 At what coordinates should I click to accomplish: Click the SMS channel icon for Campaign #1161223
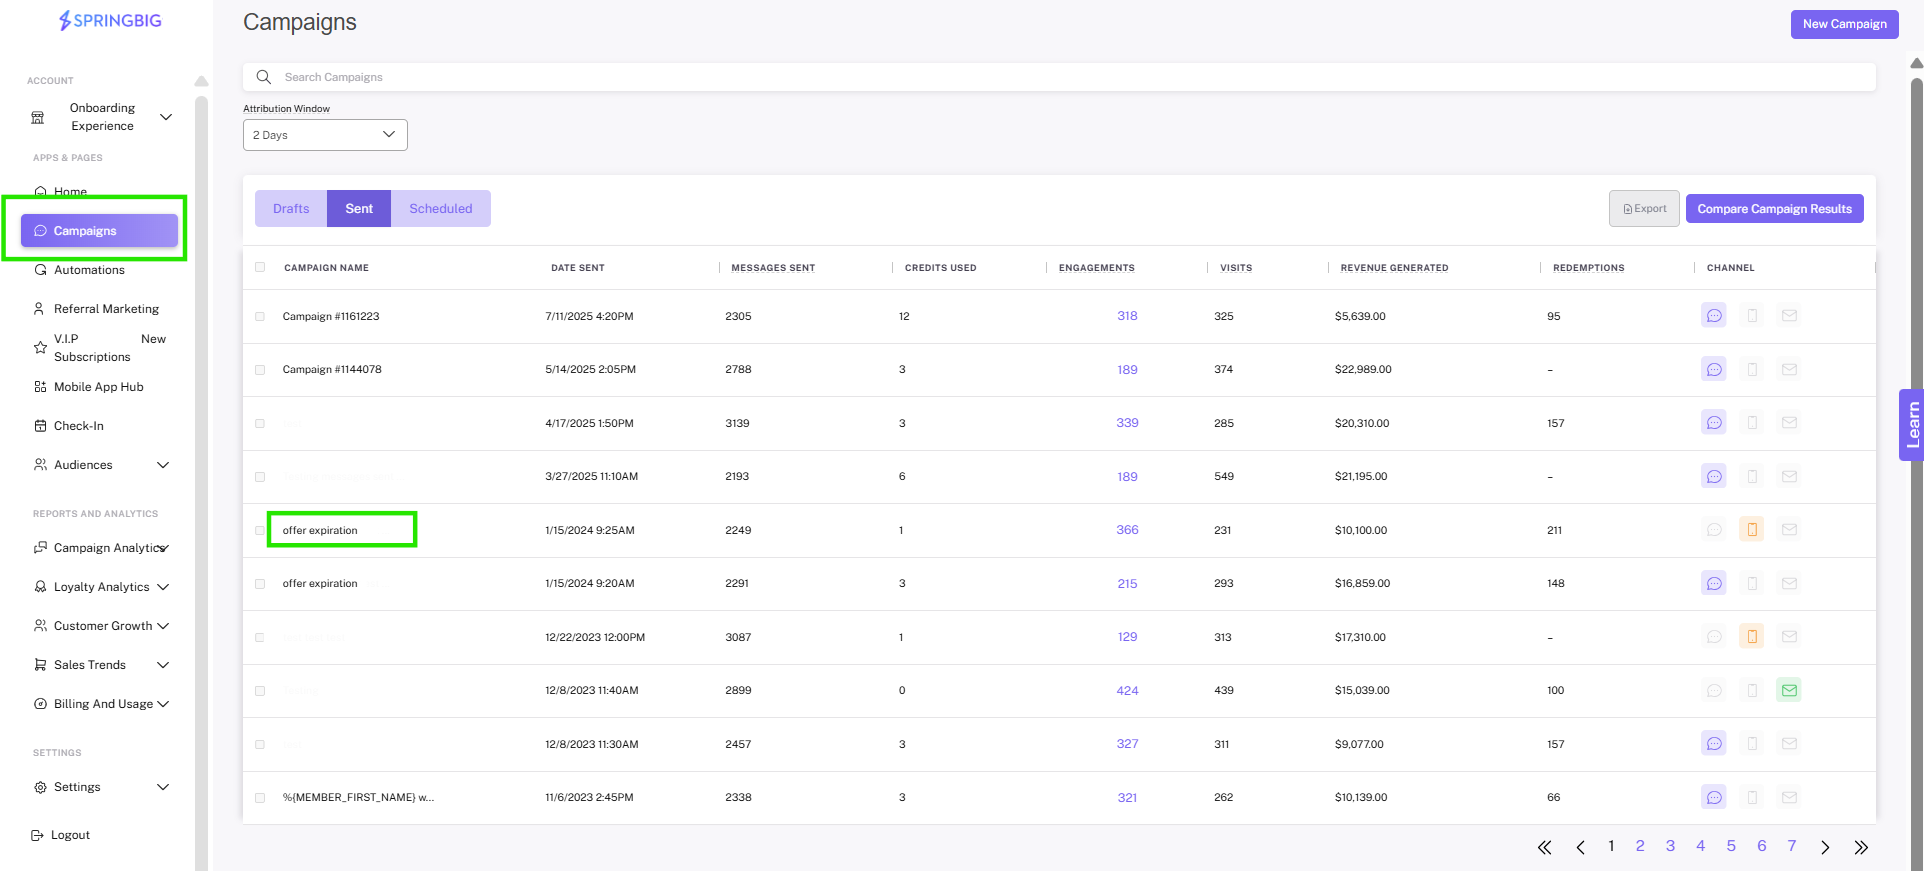(x=1714, y=316)
